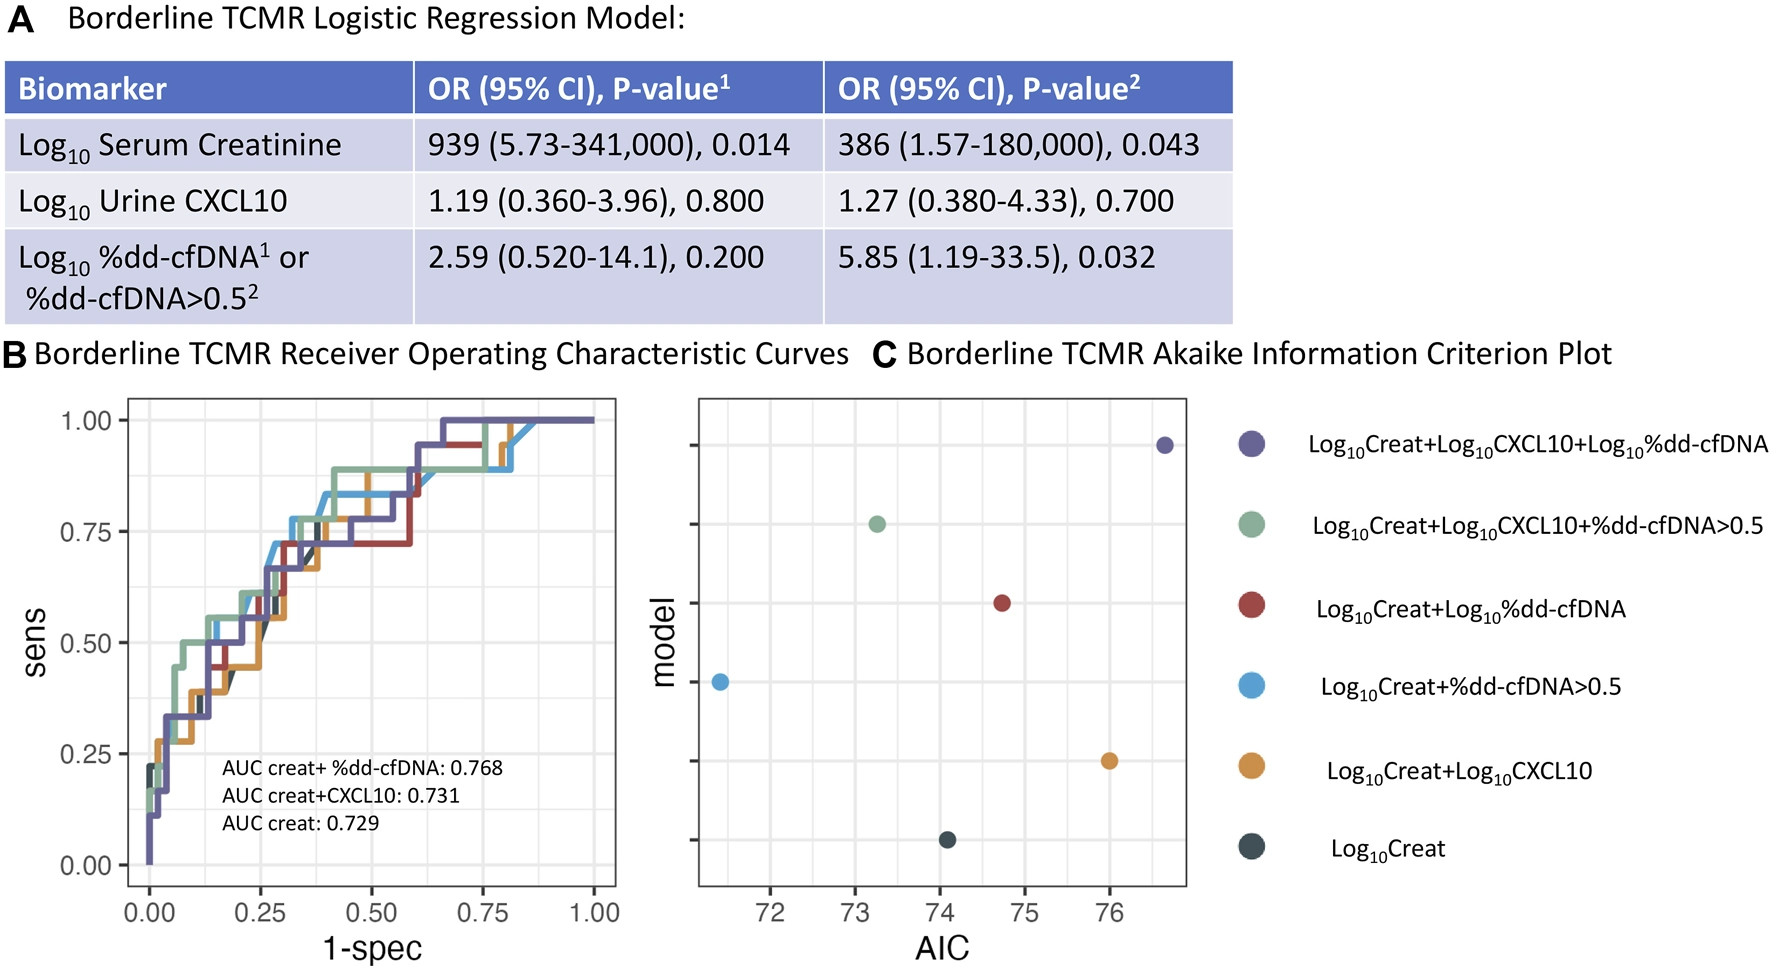The image size is (1772, 968).
Task: Click the 1-spec x-axis title
Action: click(372, 948)
